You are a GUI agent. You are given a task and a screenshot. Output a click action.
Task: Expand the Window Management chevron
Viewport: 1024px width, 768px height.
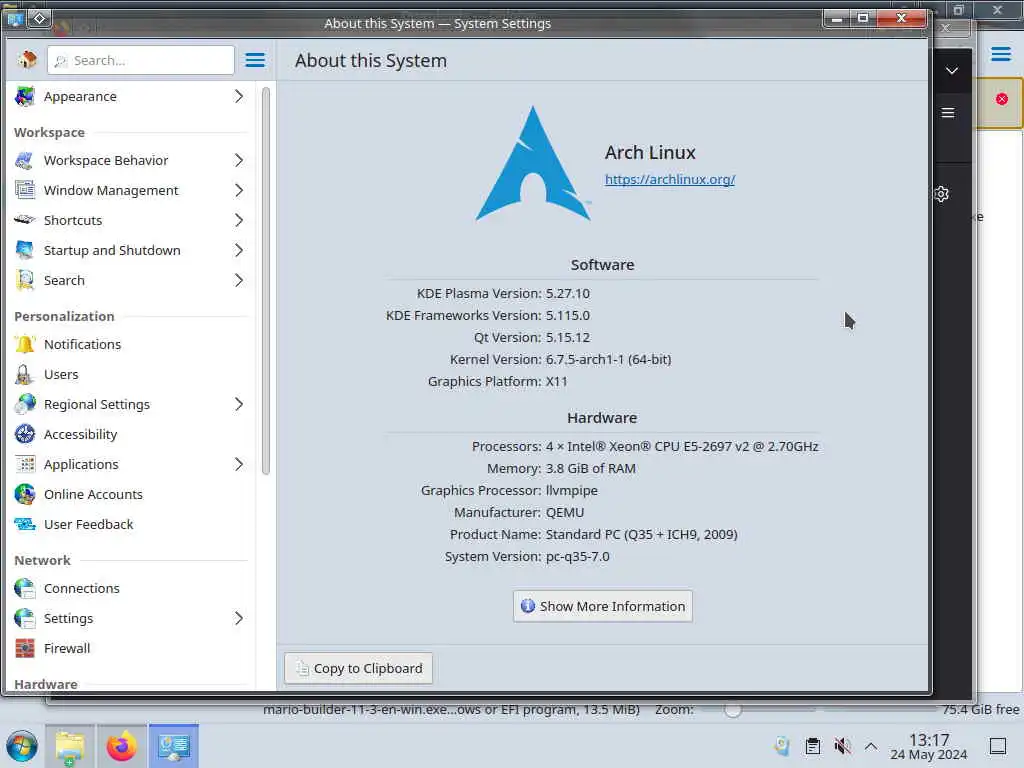coord(239,190)
